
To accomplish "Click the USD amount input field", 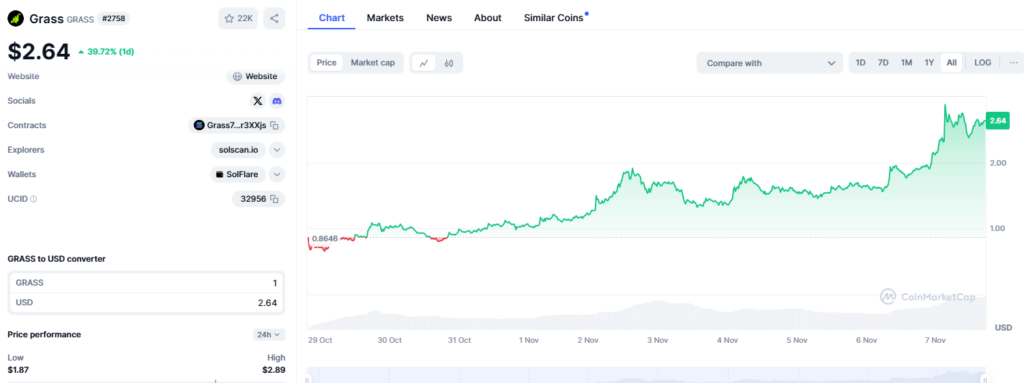I will click(x=146, y=303).
